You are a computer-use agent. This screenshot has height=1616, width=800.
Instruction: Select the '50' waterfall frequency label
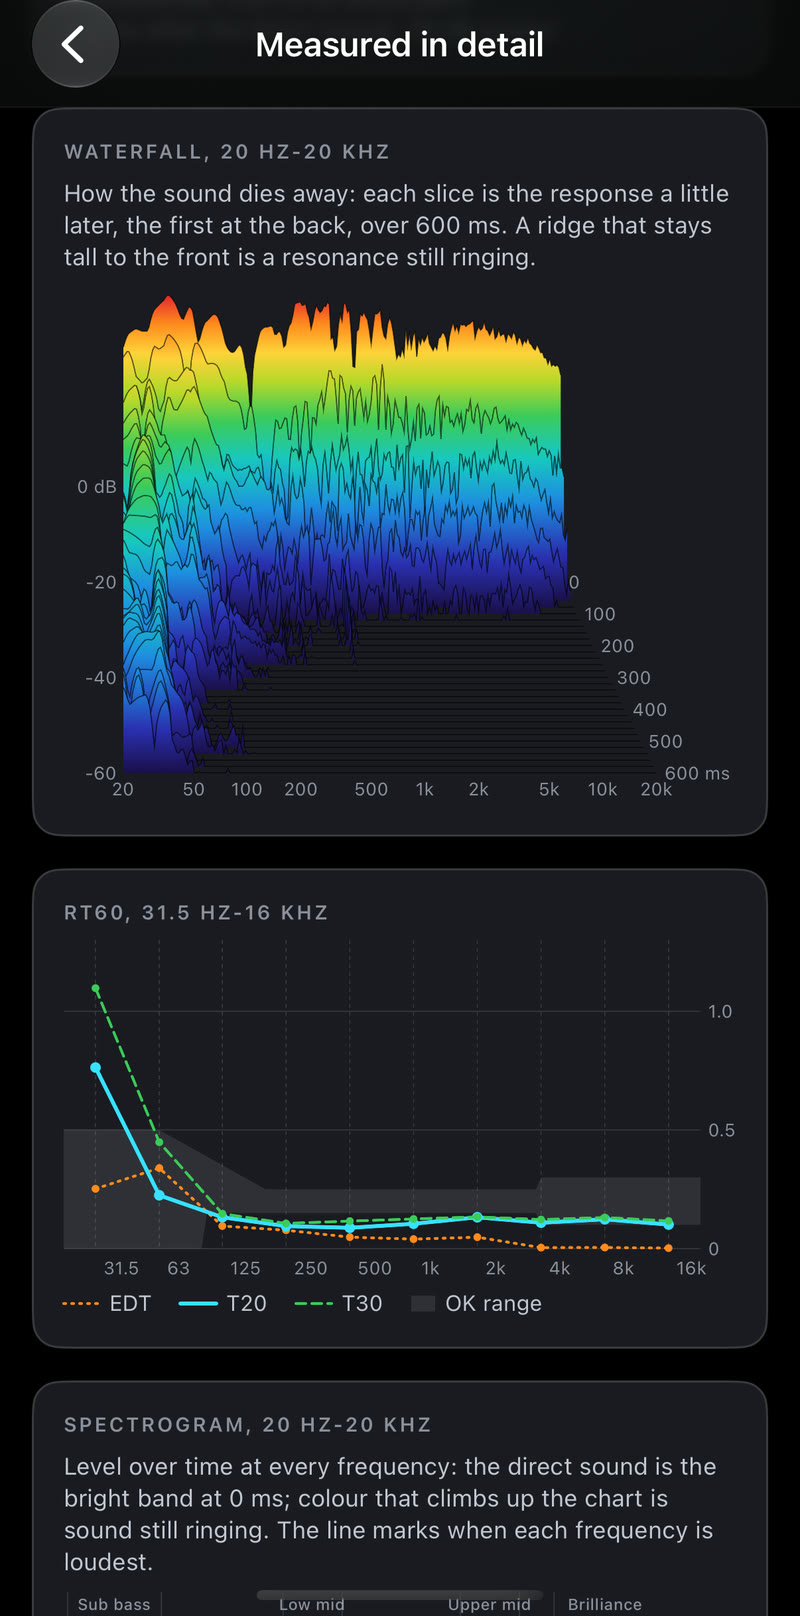coord(193,789)
